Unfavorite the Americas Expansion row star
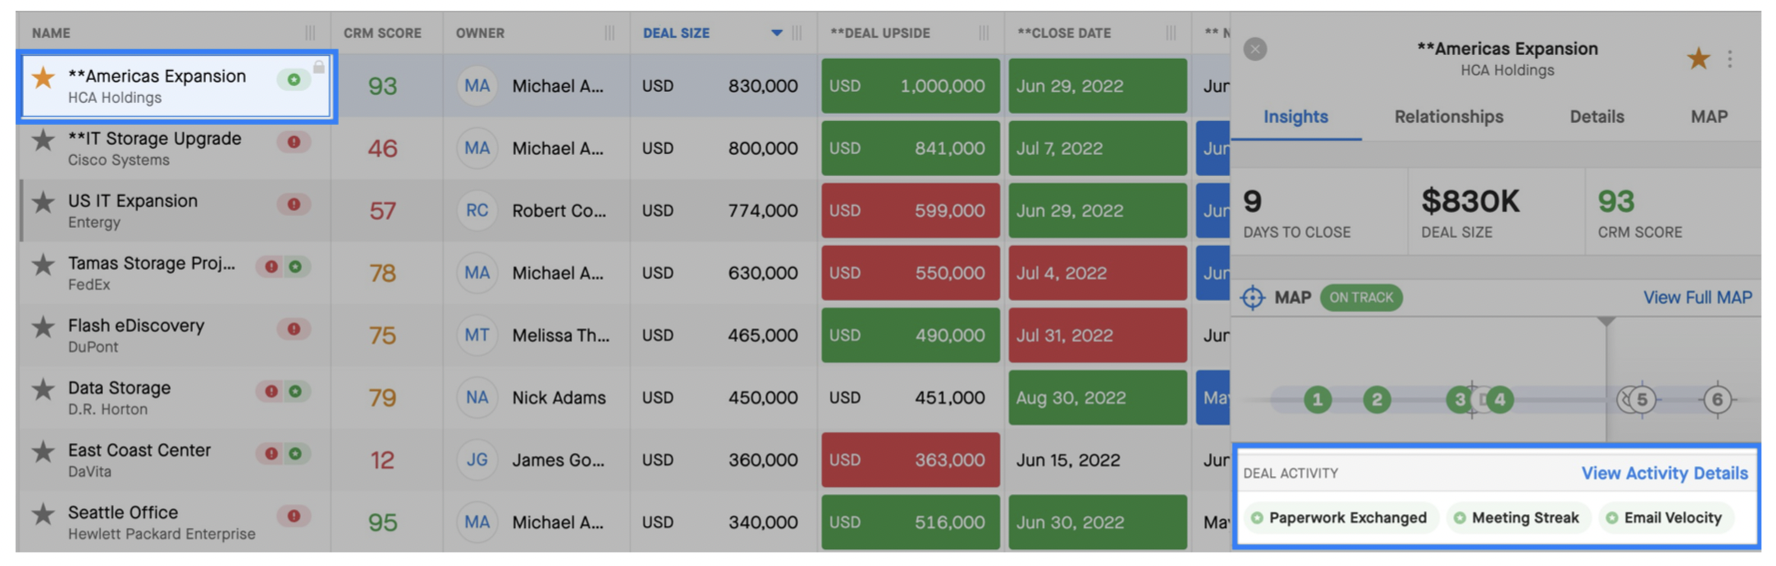This screenshot has width=1776, height=566. (x=43, y=77)
